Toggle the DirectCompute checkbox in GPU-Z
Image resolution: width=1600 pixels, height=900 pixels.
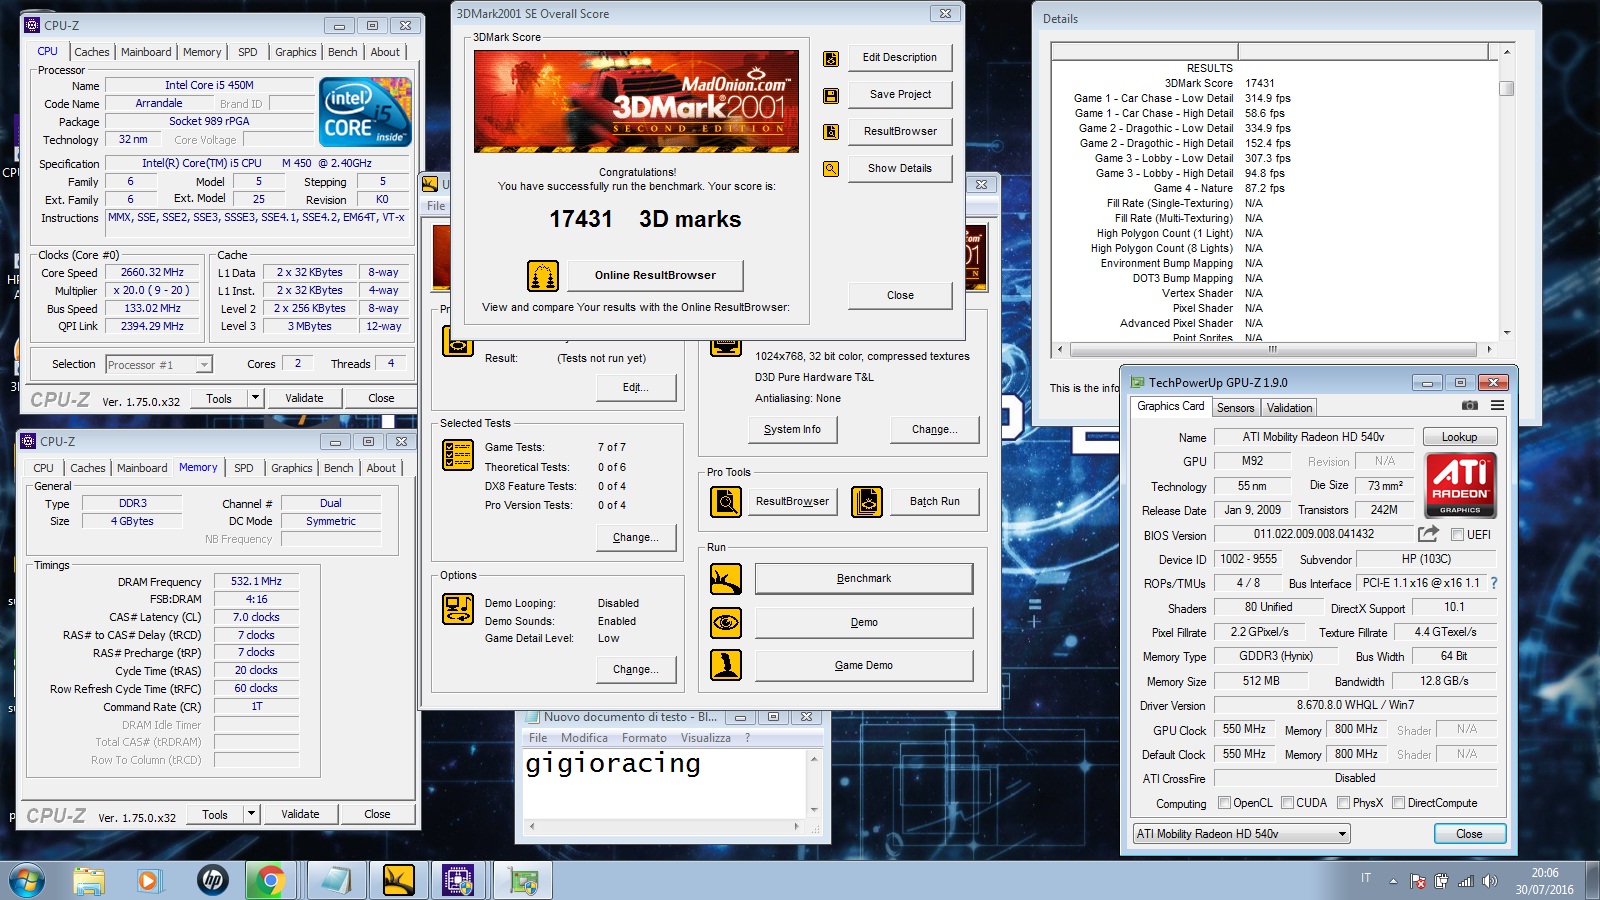(1398, 803)
